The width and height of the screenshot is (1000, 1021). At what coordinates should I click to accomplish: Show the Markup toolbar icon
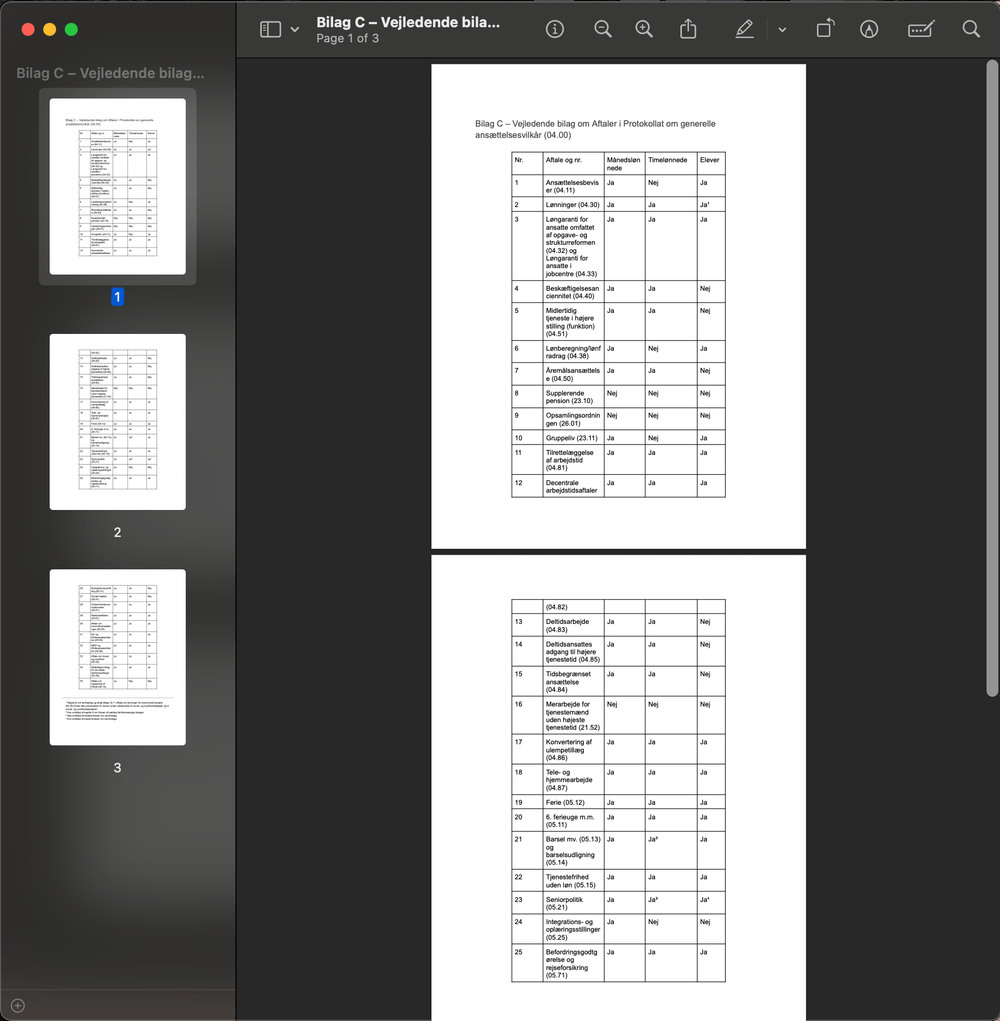coord(869,30)
